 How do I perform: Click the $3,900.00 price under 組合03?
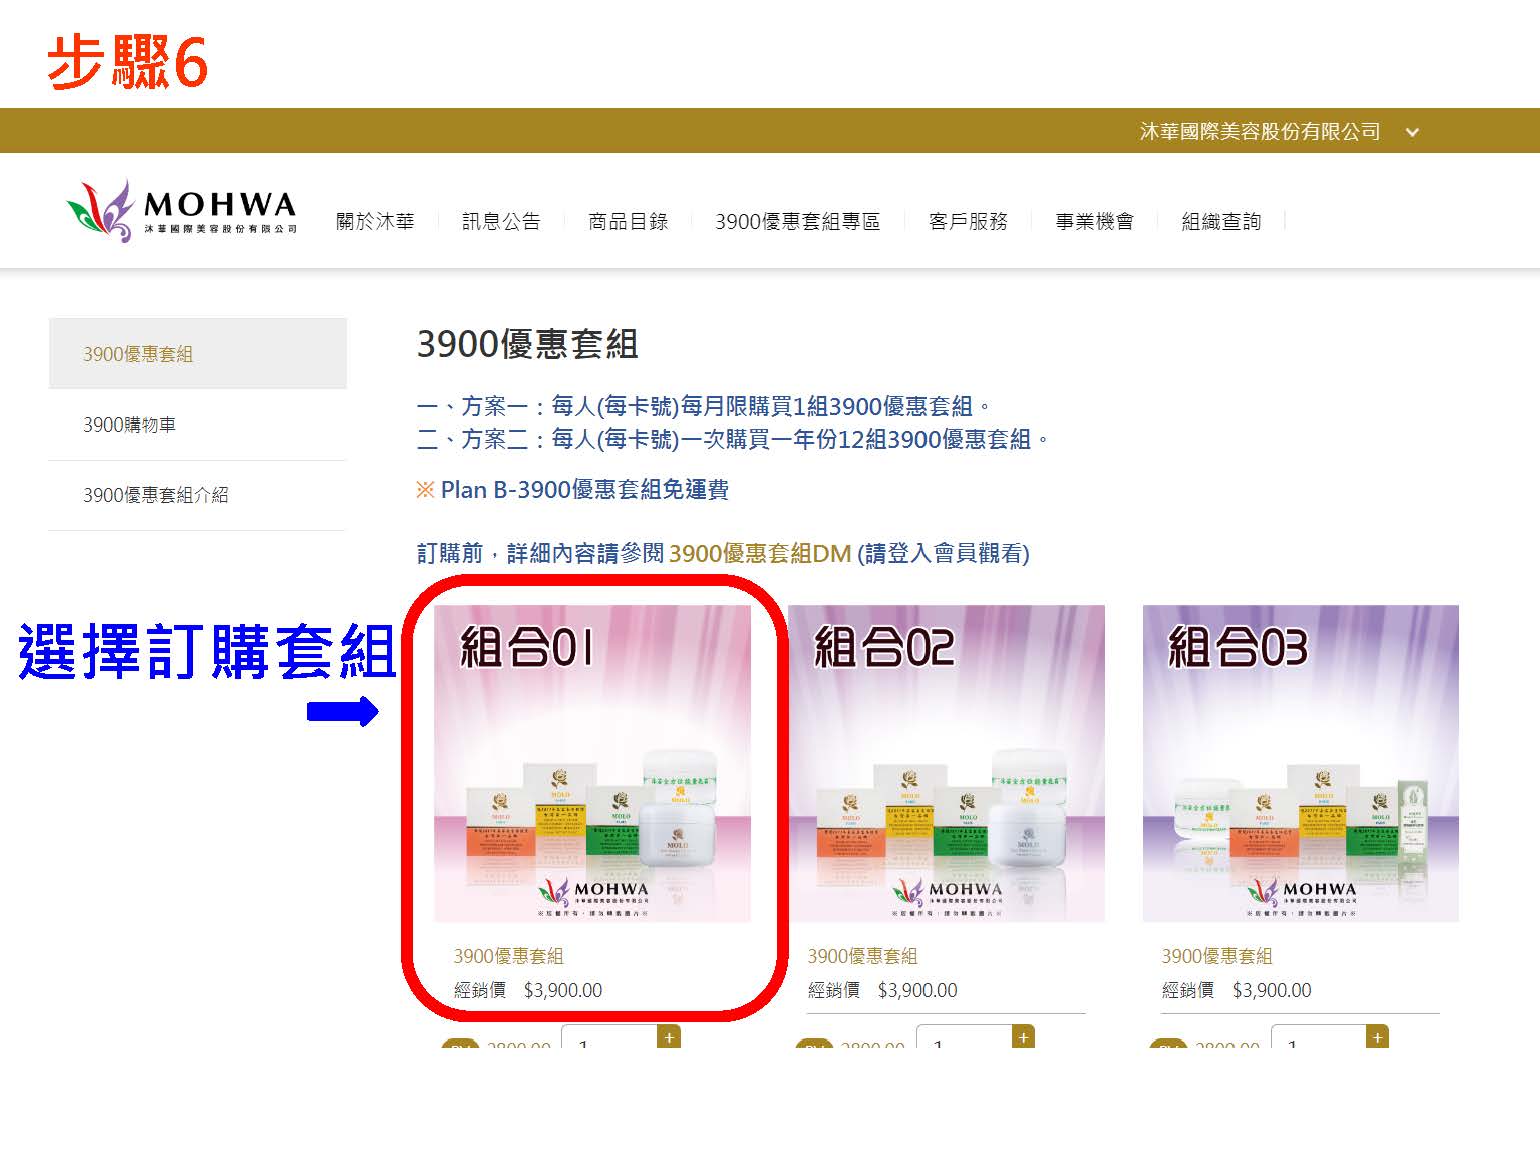point(1271,990)
